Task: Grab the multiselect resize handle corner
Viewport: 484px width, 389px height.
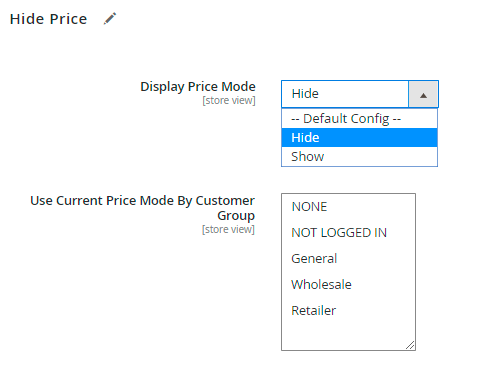Action: 410,345
